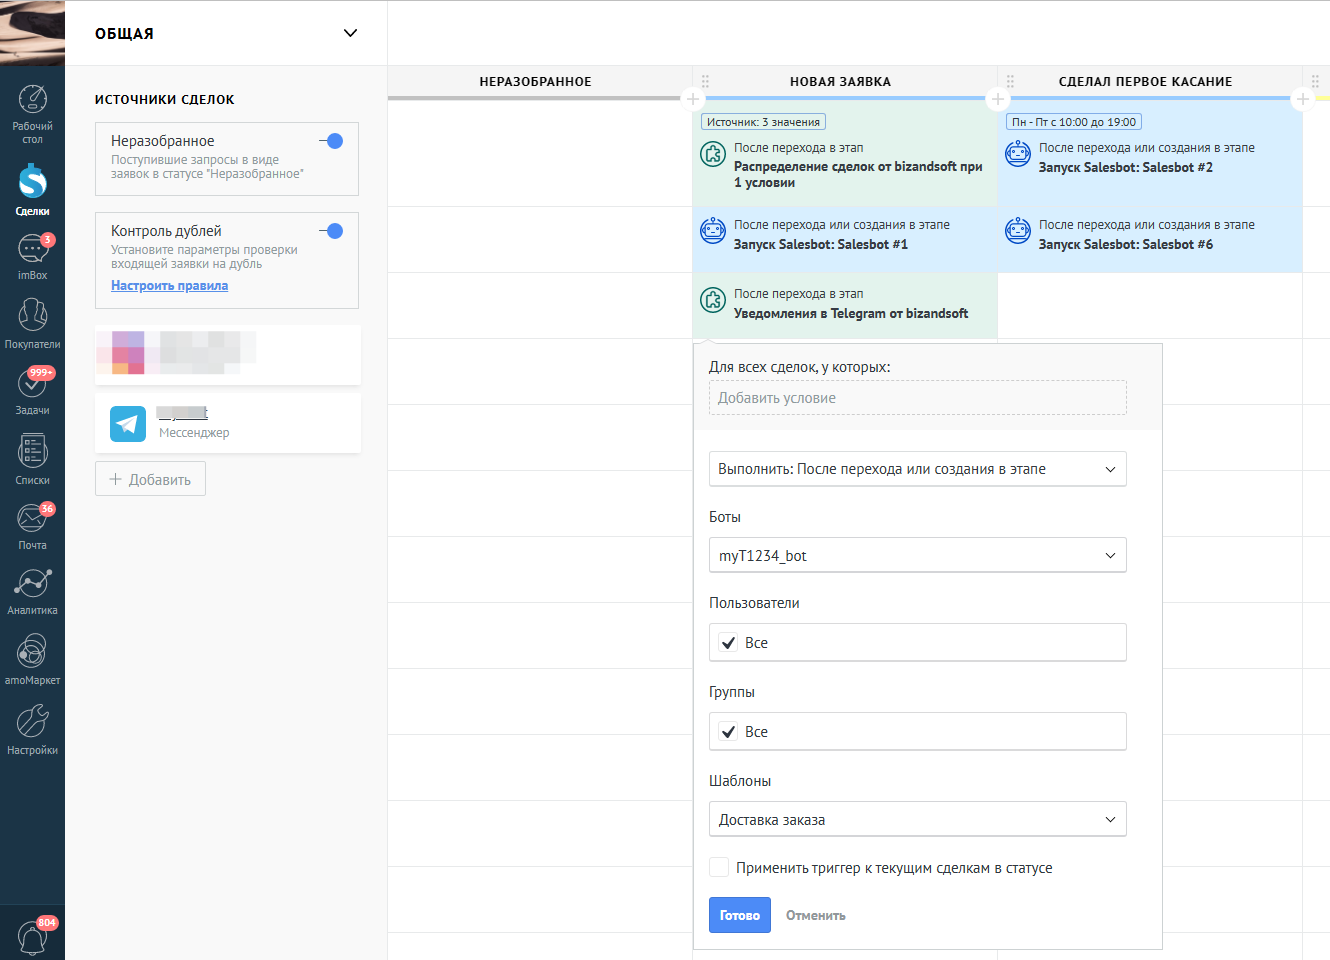Click the Готово button
1330x960 pixels.
pos(740,915)
